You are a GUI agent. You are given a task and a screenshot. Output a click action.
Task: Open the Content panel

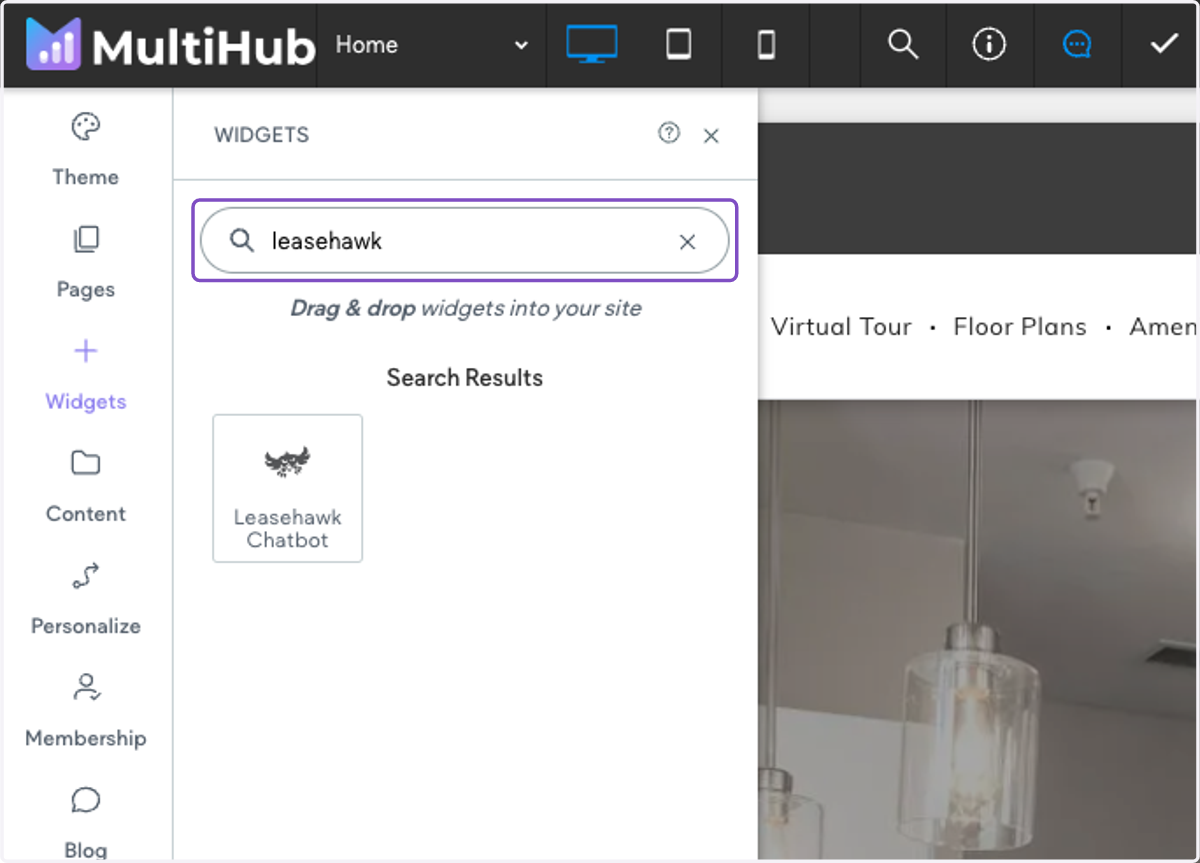(x=86, y=487)
